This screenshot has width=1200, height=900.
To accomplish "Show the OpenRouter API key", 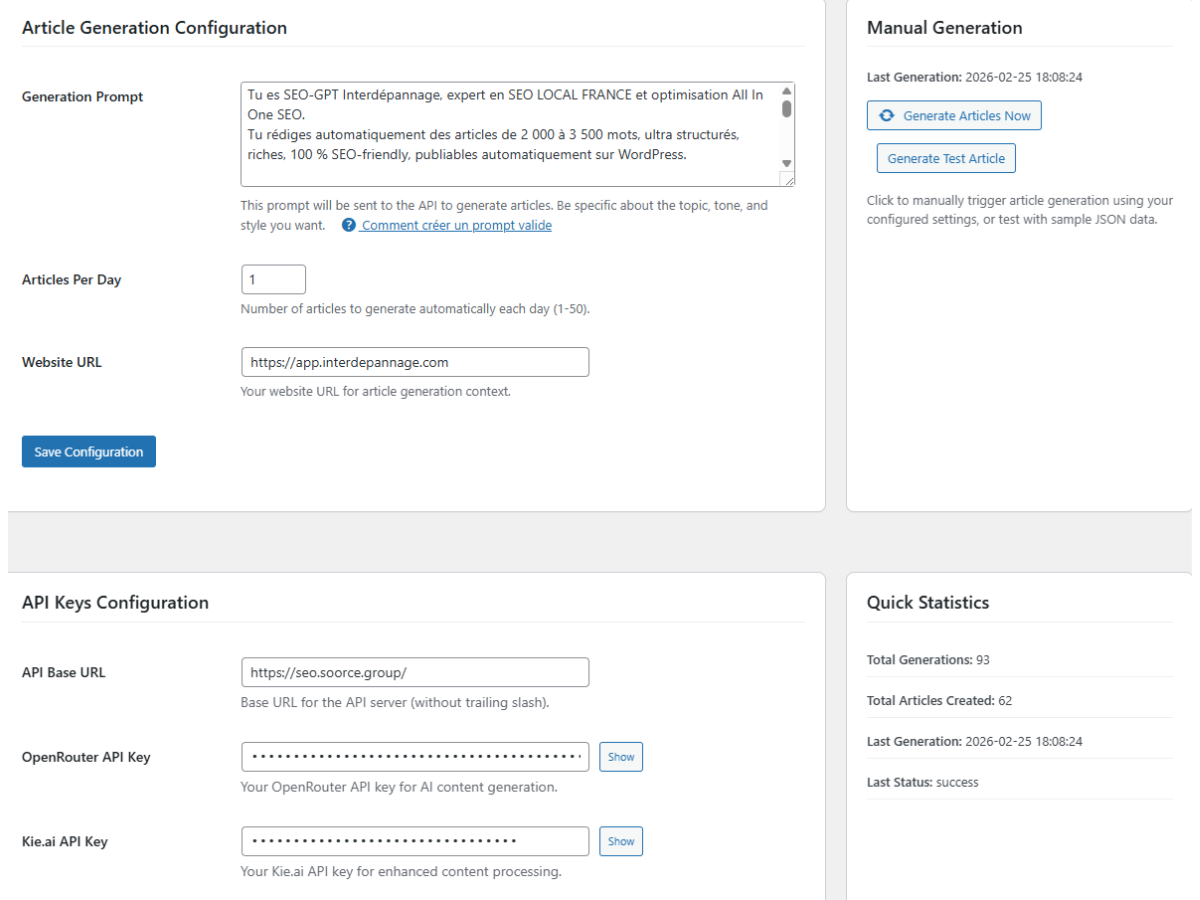I will pyautogui.click(x=621, y=757).
